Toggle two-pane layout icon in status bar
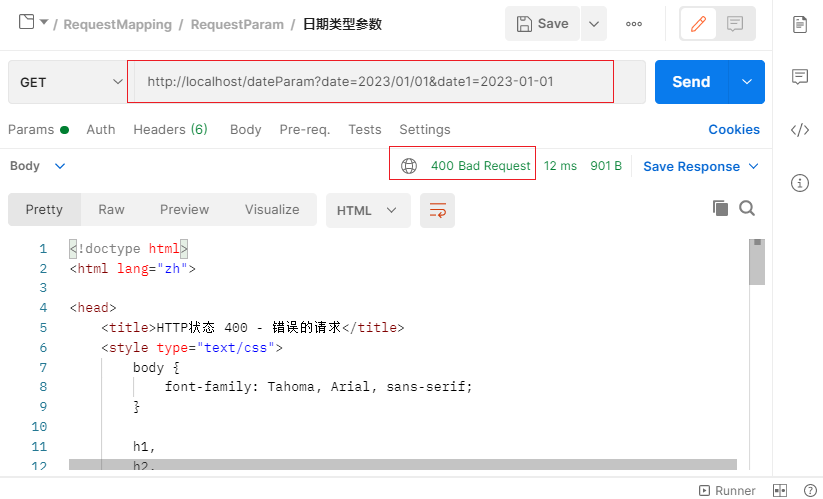The image size is (823, 499). click(780, 491)
